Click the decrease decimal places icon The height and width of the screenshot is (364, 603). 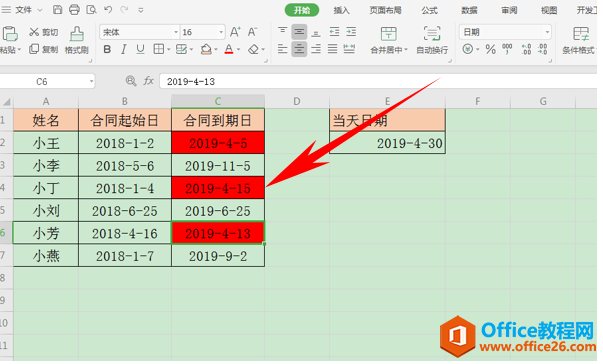[543, 49]
